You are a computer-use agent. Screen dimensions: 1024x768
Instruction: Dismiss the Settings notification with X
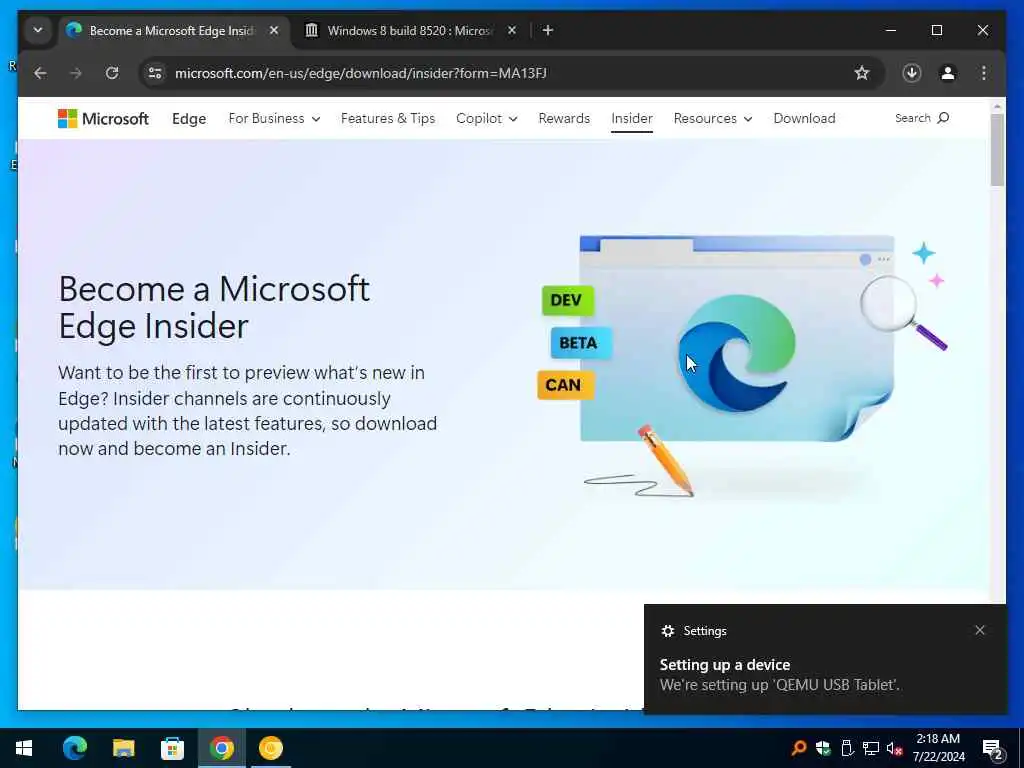pyautogui.click(x=980, y=630)
